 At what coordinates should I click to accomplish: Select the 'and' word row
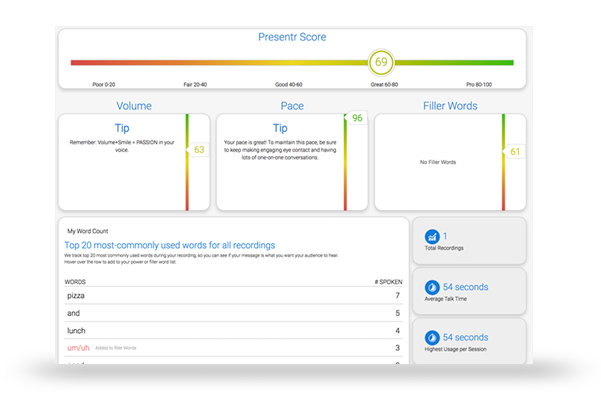pos(233,313)
